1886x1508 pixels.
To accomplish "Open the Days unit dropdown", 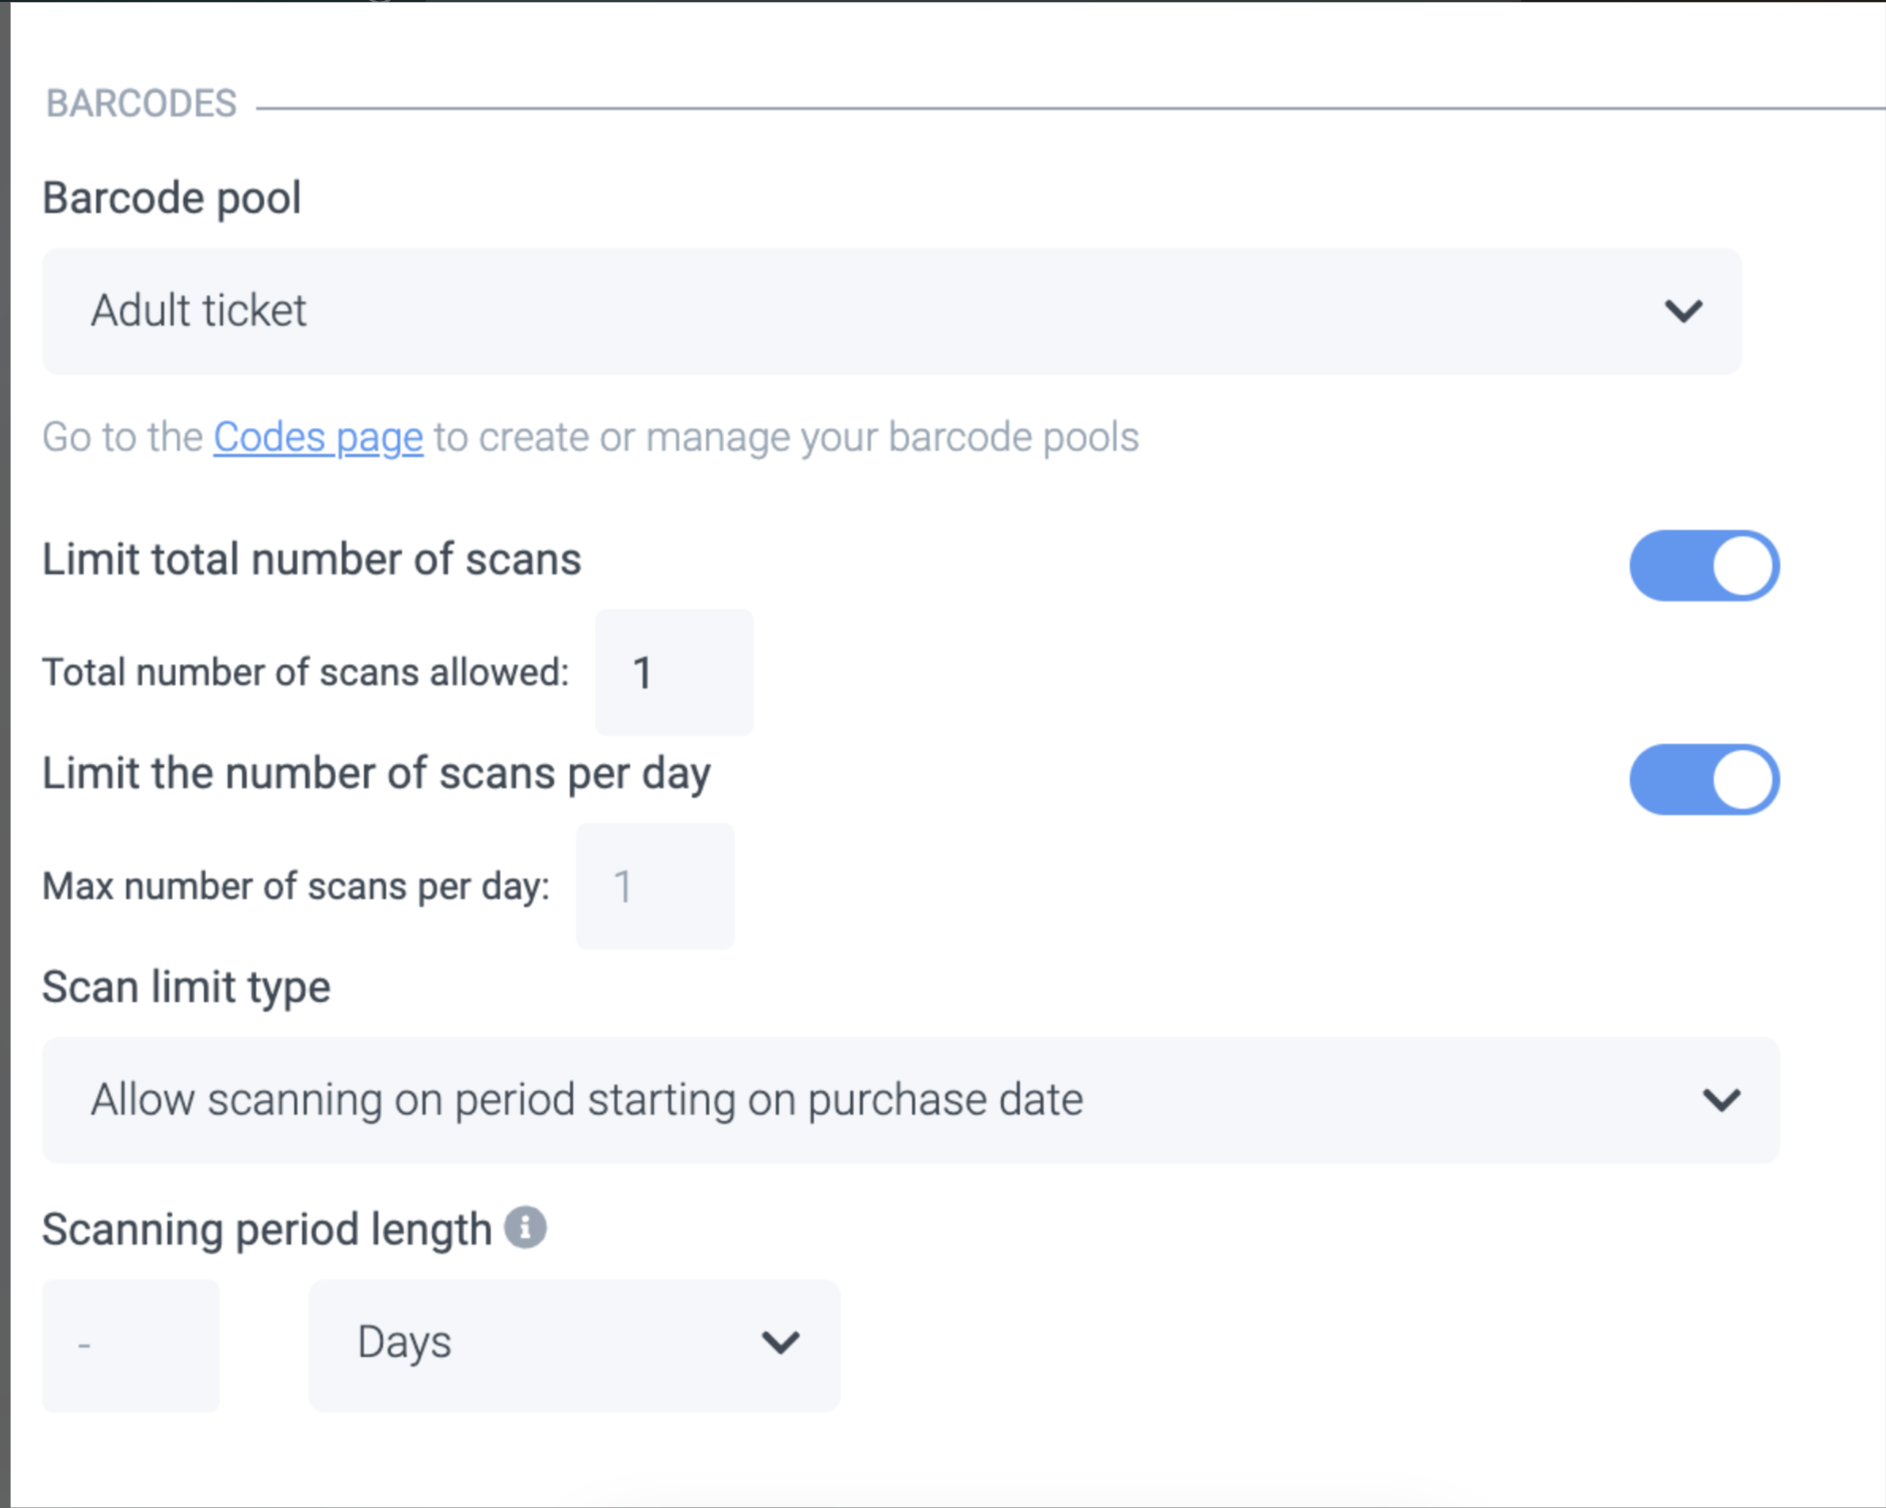I will (x=573, y=1344).
